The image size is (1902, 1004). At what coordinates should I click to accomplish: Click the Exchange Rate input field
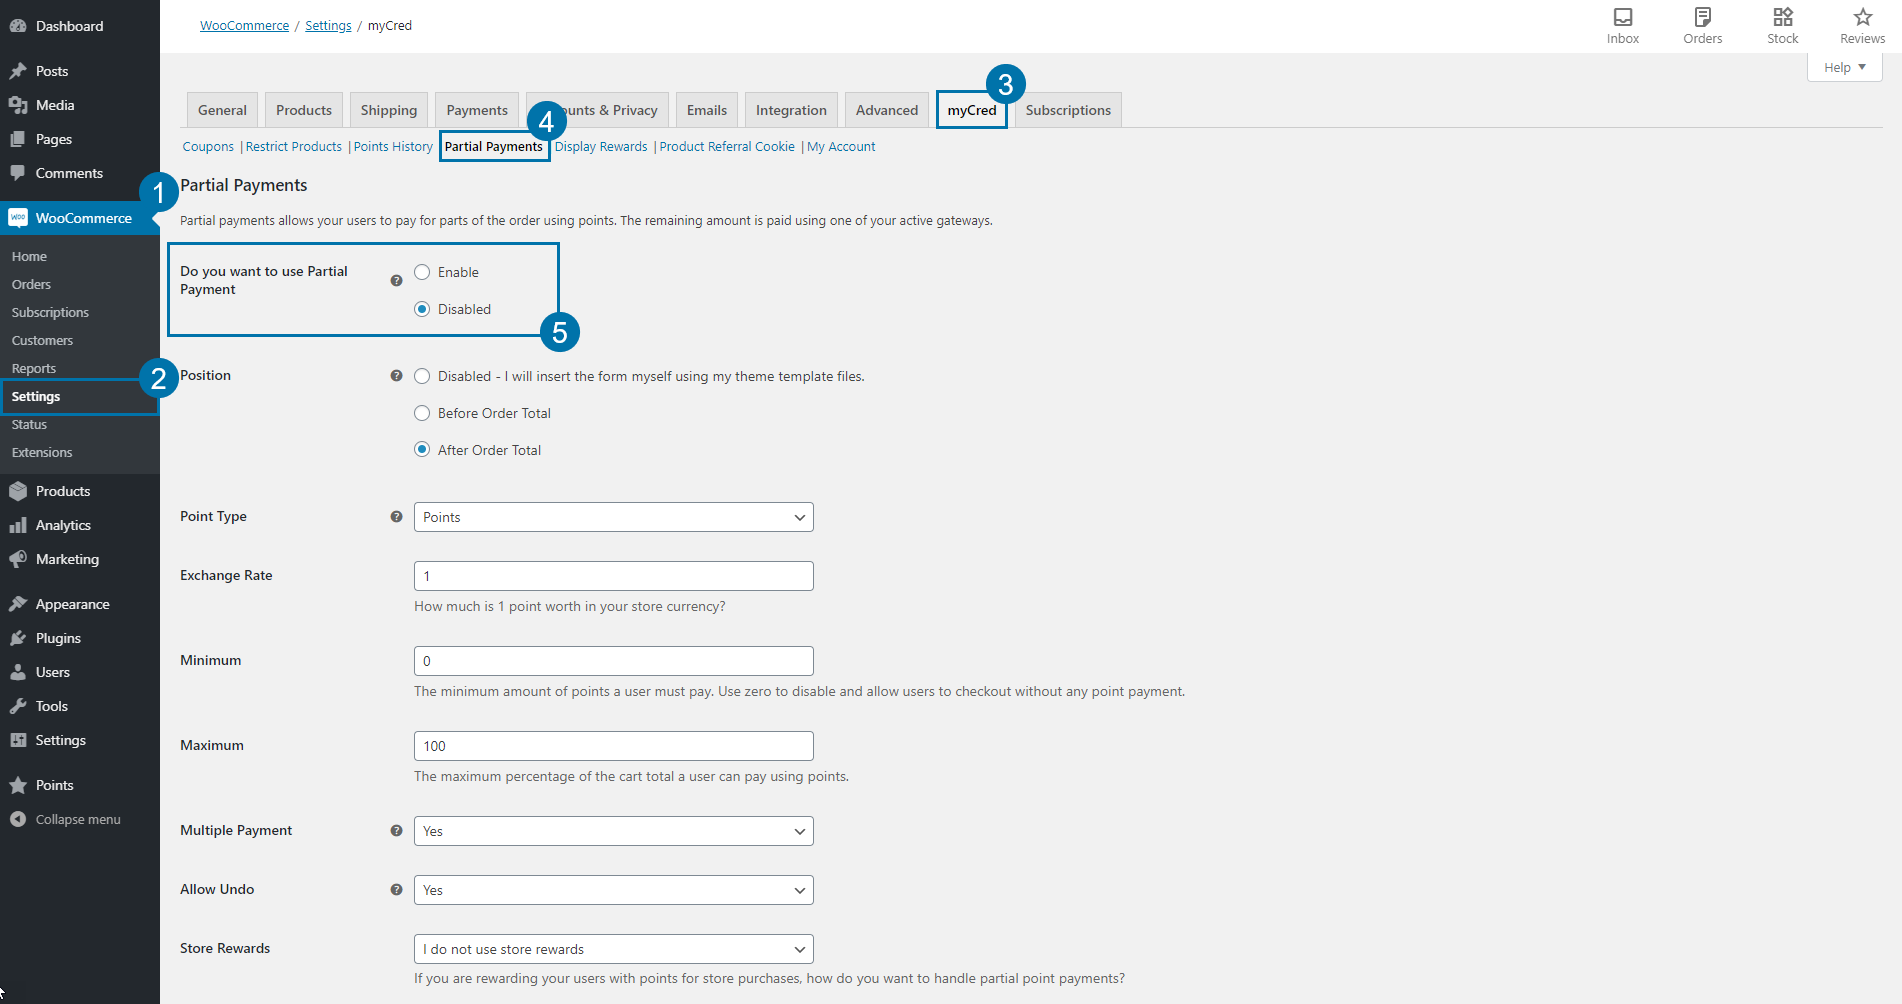(614, 576)
